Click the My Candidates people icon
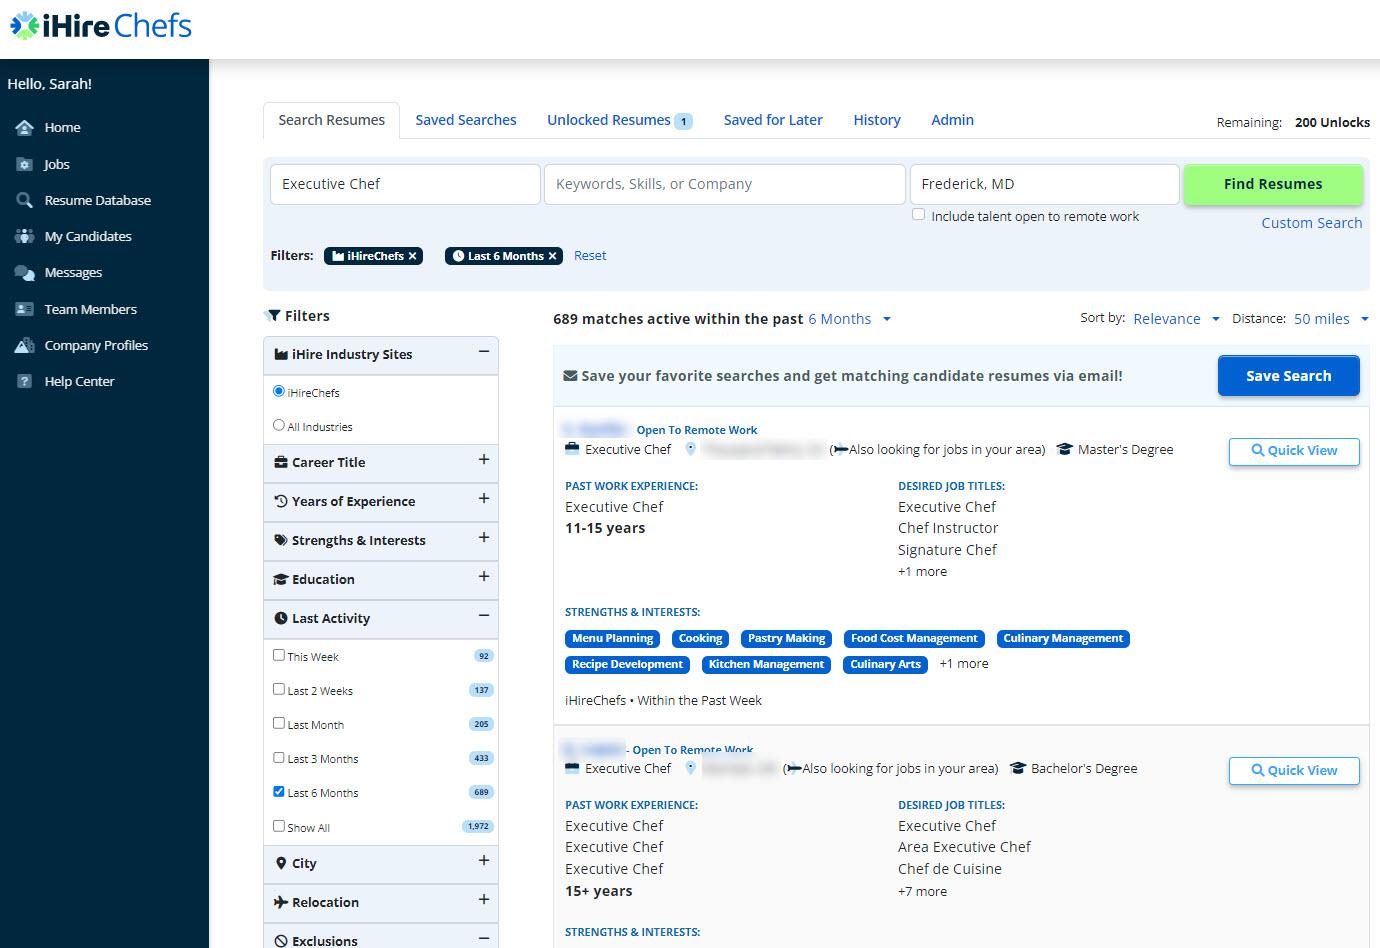Image resolution: width=1380 pixels, height=948 pixels. point(25,236)
